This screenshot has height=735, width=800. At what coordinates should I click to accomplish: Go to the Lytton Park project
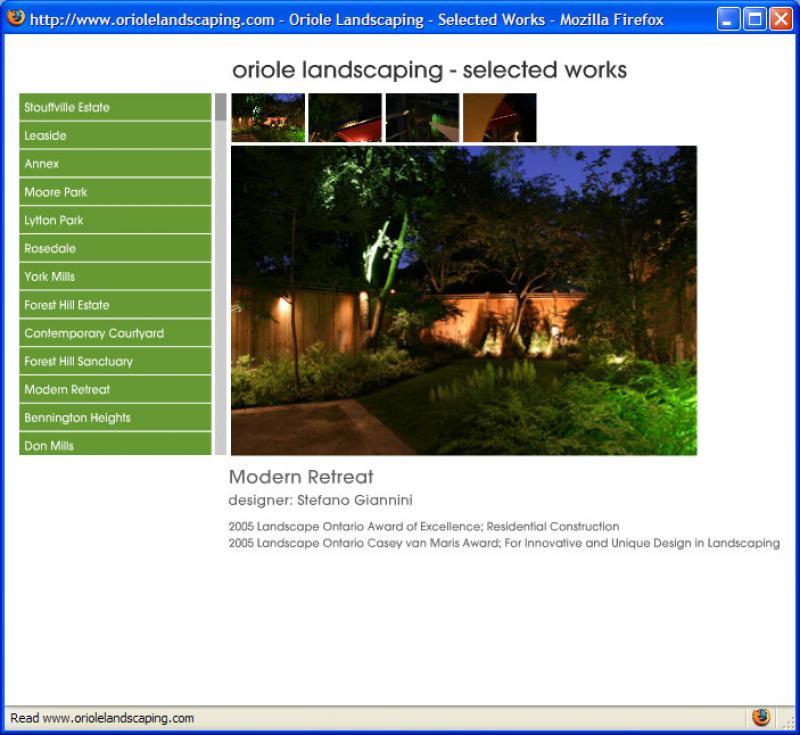click(115, 220)
